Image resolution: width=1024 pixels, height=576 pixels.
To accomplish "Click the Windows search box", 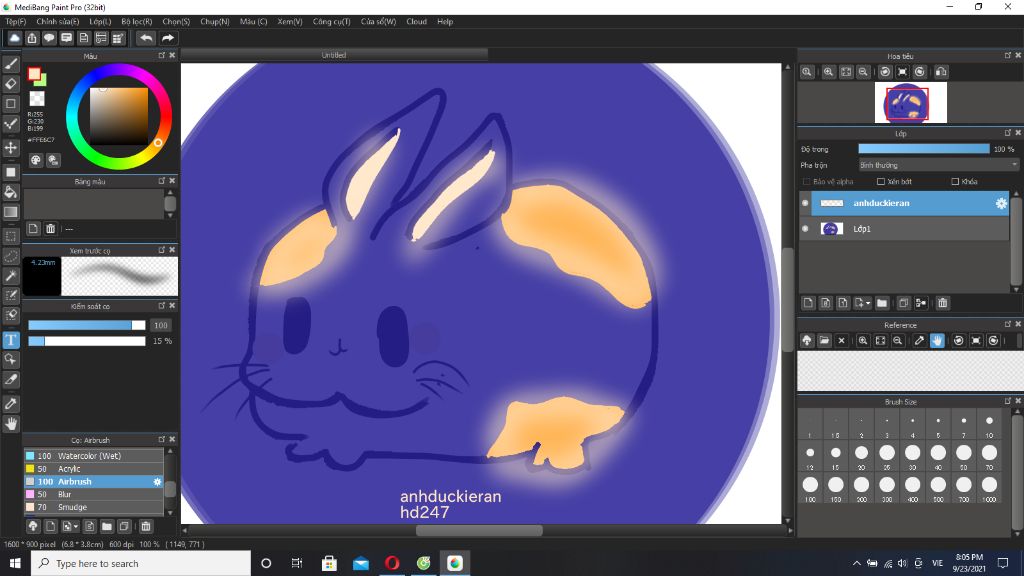I will tap(140, 563).
